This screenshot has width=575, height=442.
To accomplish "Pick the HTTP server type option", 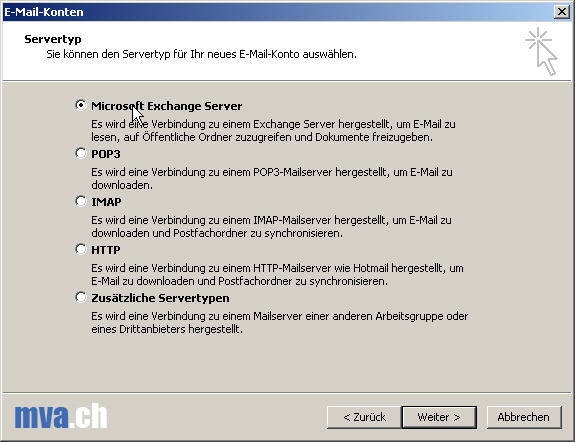I will point(81,249).
